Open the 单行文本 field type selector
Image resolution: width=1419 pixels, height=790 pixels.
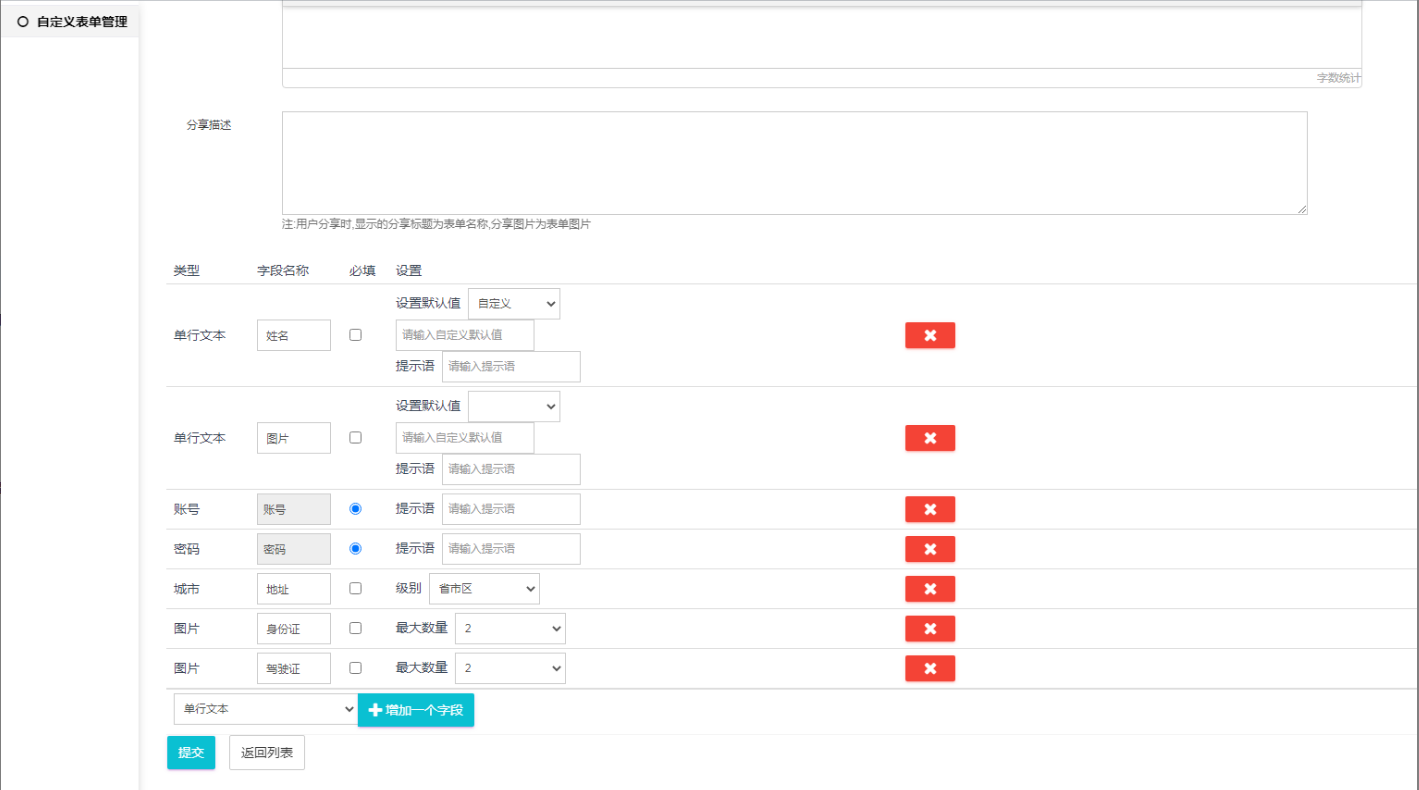[265, 709]
